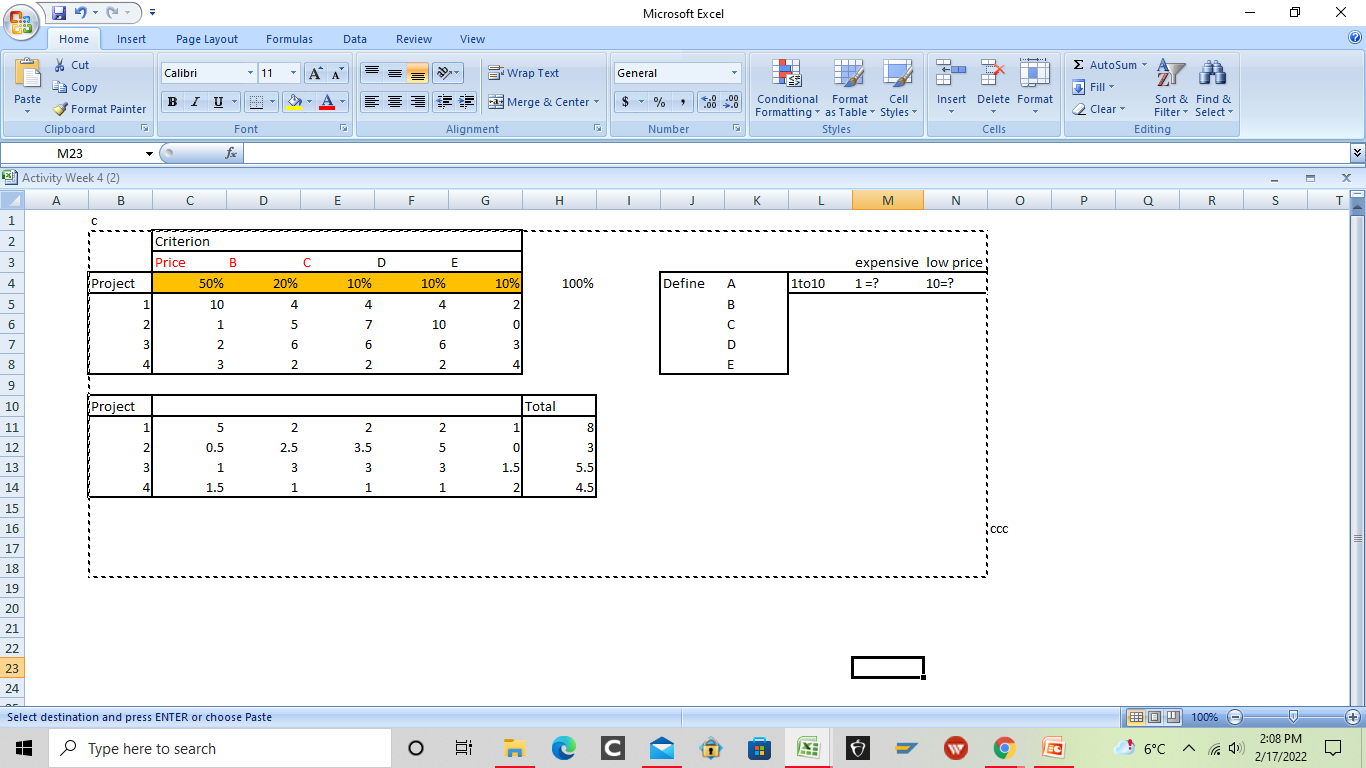Apply bold formatting
The image size is (1366, 768).
[x=172, y=102]
